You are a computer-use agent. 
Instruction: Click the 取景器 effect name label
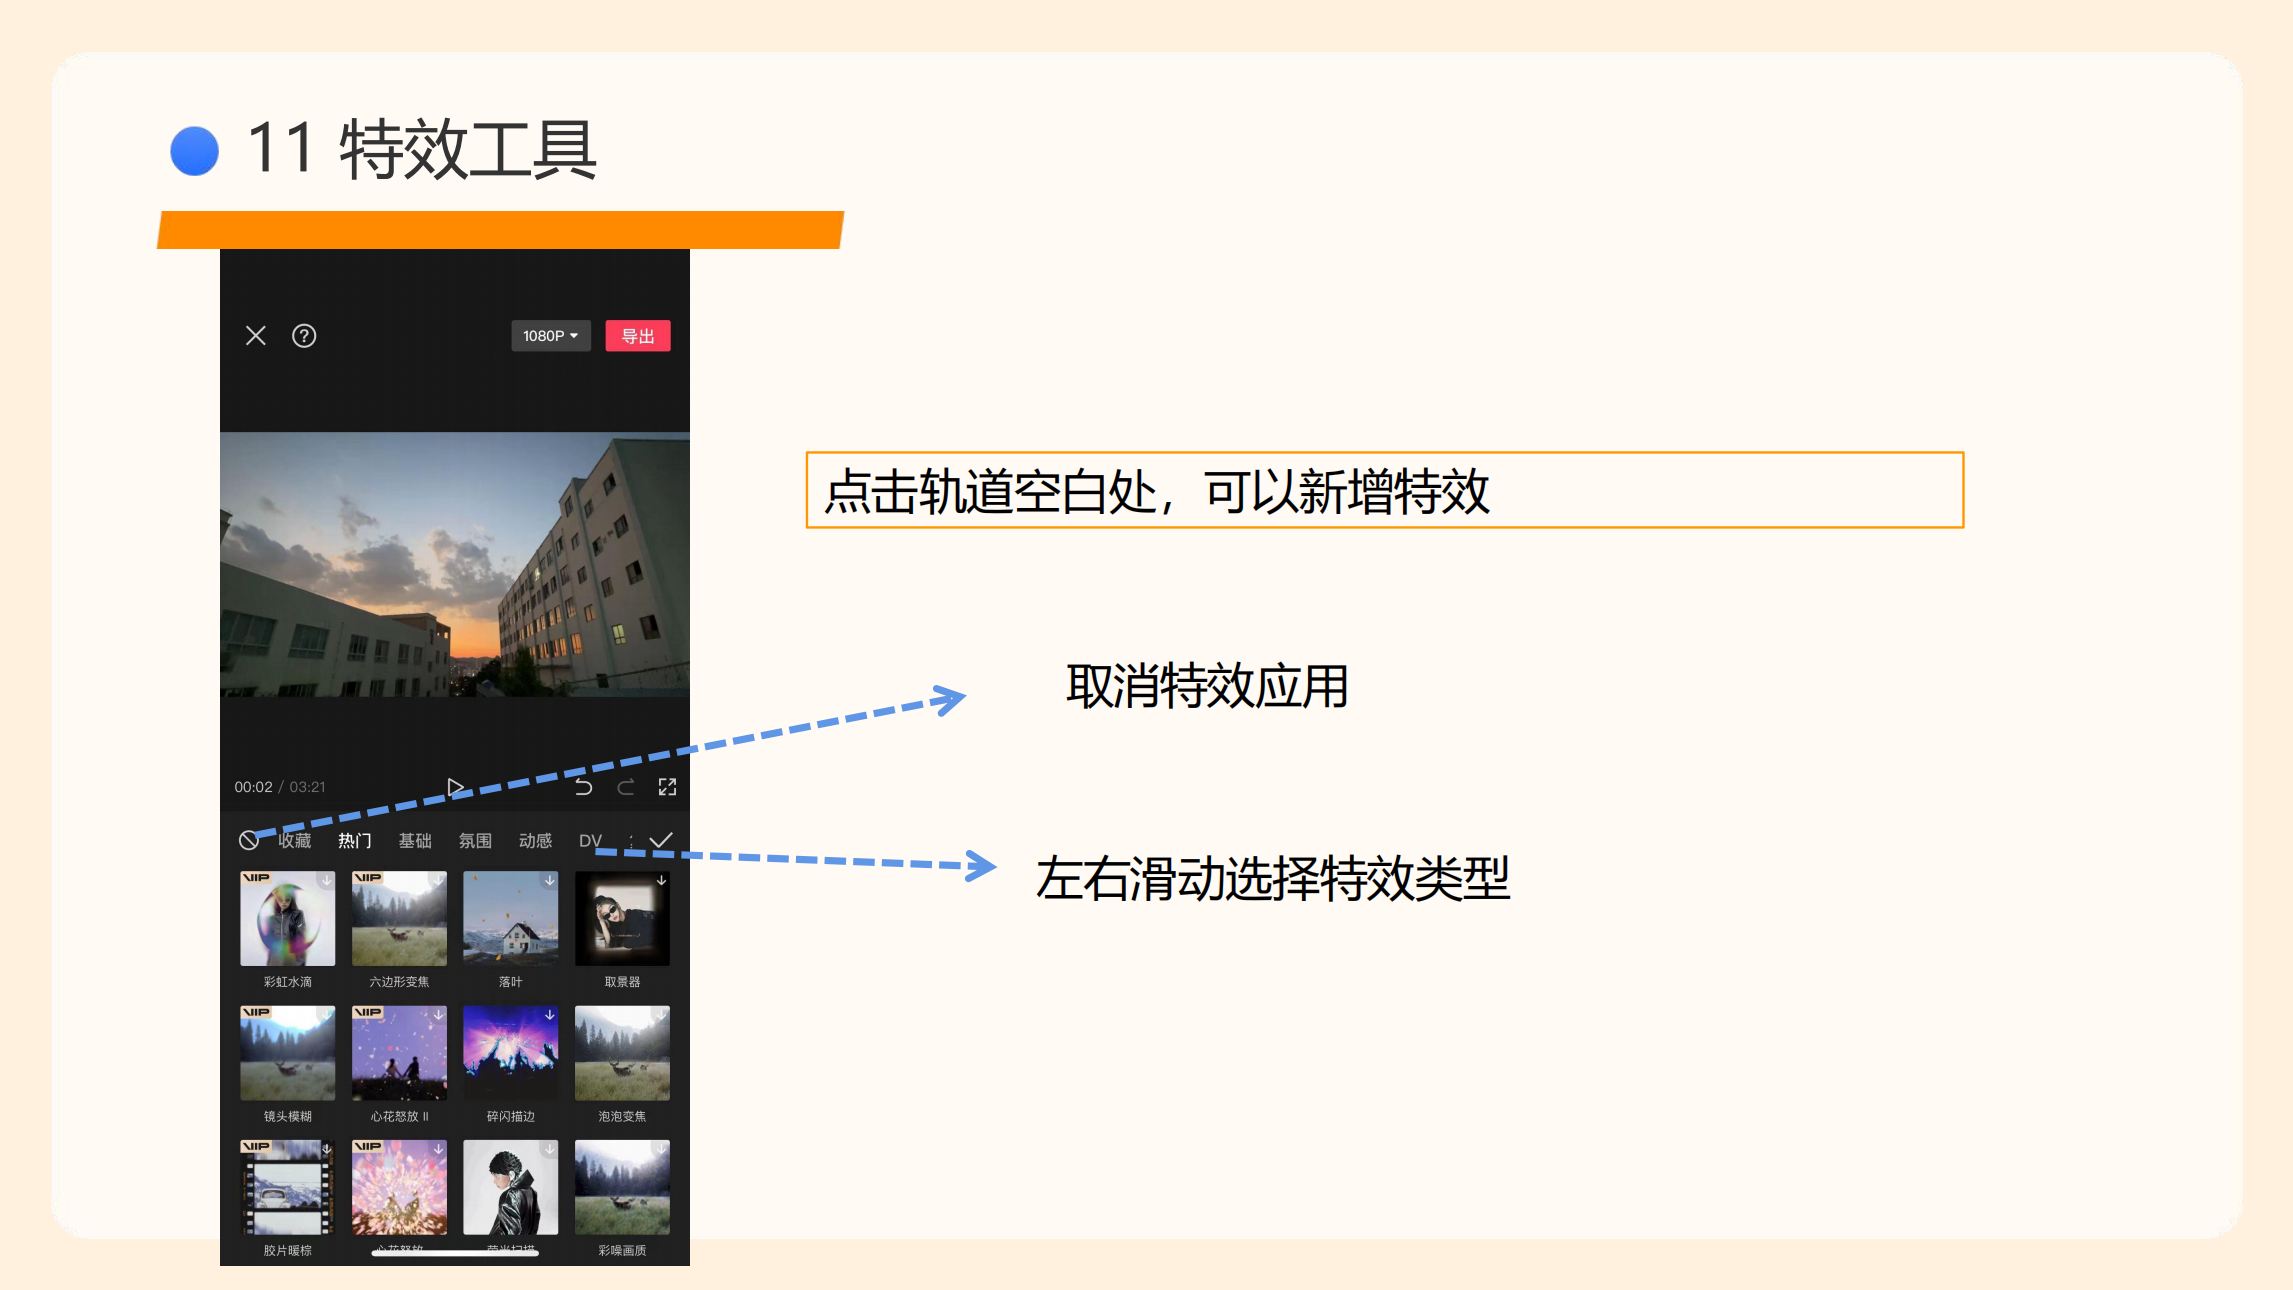622,982
